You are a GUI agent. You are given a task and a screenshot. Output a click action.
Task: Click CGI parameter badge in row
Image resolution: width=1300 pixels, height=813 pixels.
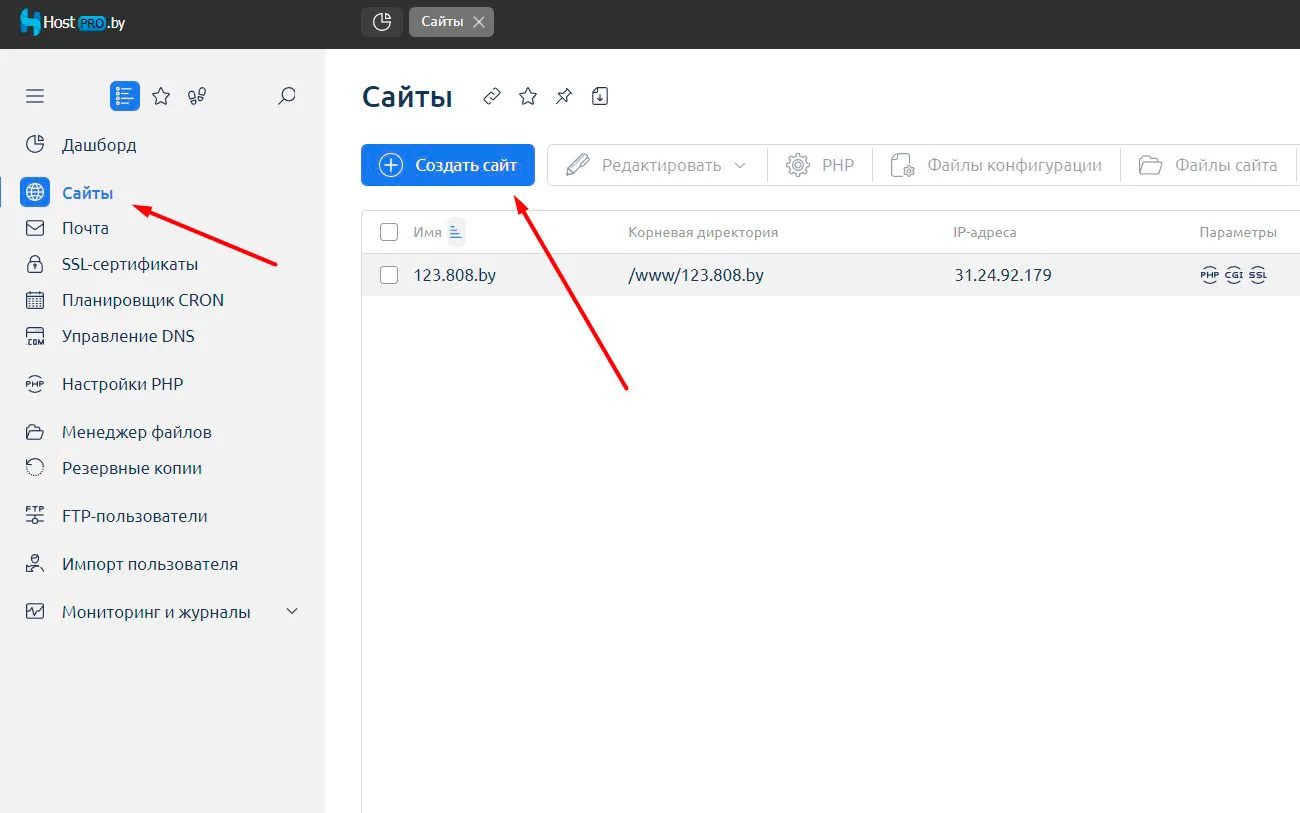coord(1234,275)
